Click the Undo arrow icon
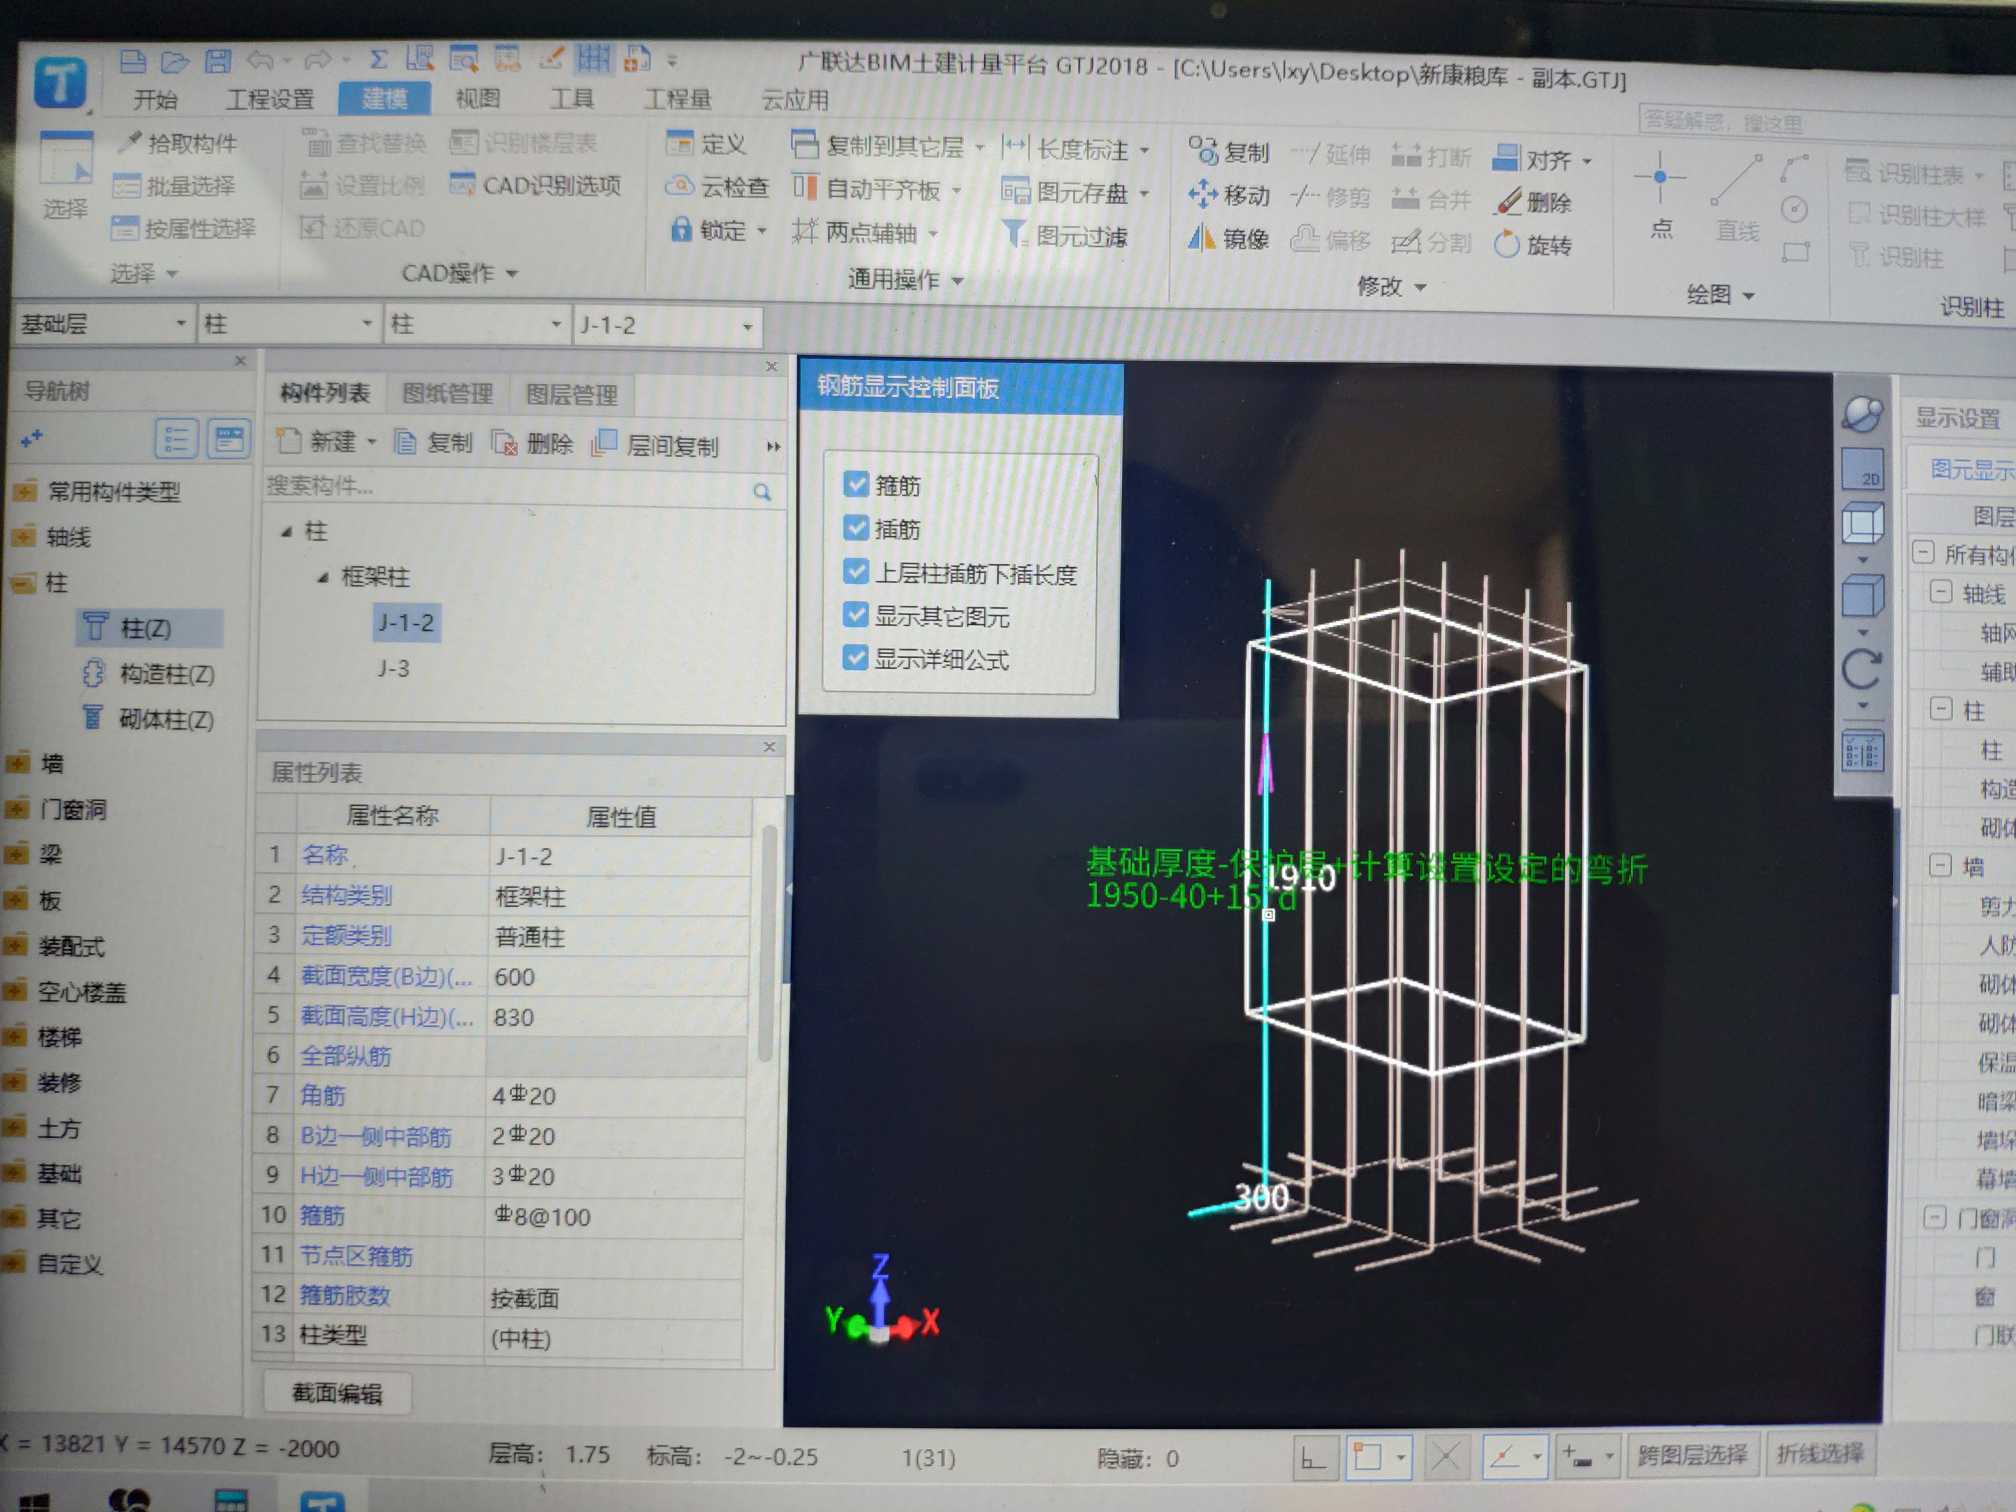This screenshot has width=2016, height=1512. 261,61
